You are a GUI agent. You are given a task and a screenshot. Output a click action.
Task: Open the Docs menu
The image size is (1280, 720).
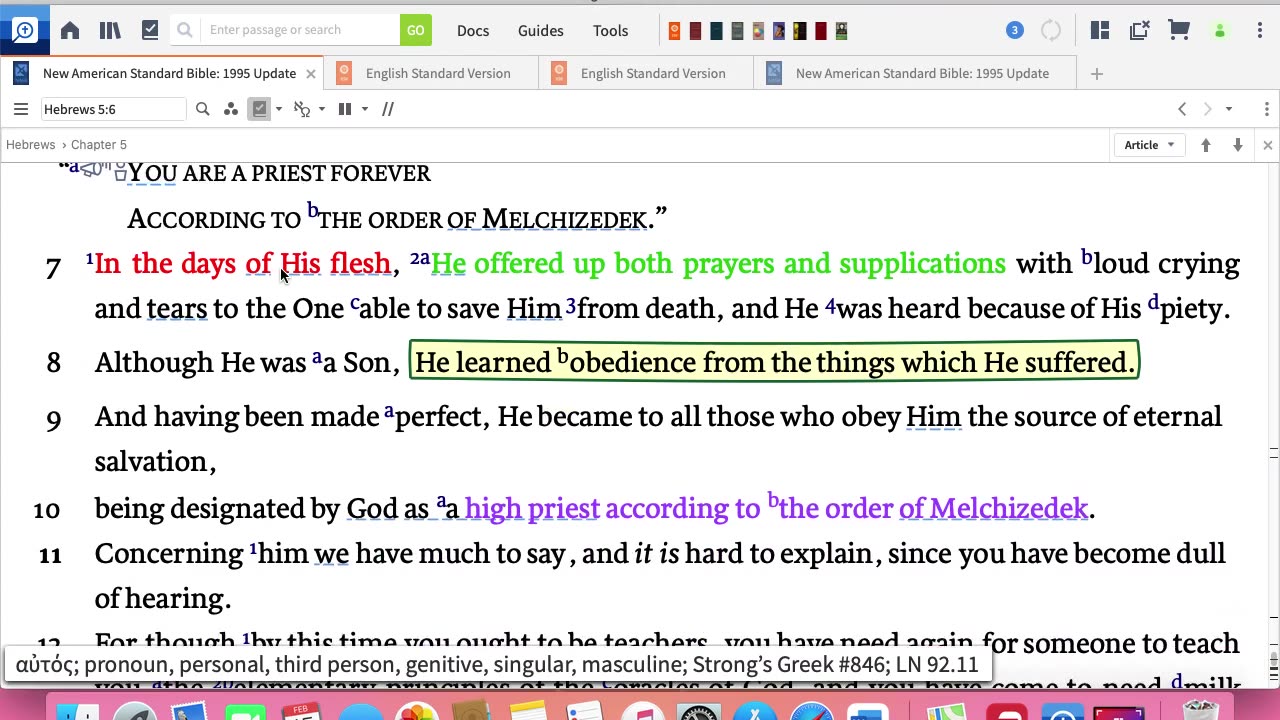[x=473, y=31]
